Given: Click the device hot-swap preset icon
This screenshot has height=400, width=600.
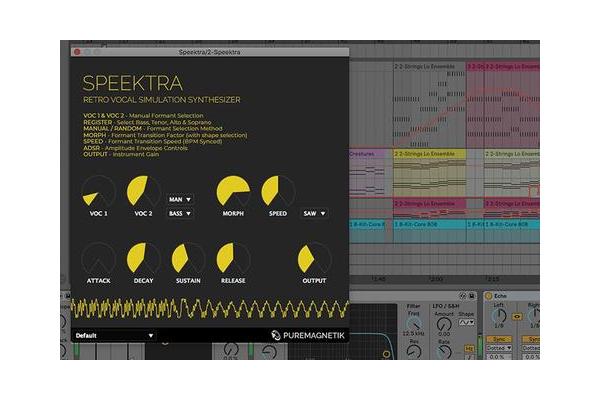Looking at the screenshot, I should point(463,296).
